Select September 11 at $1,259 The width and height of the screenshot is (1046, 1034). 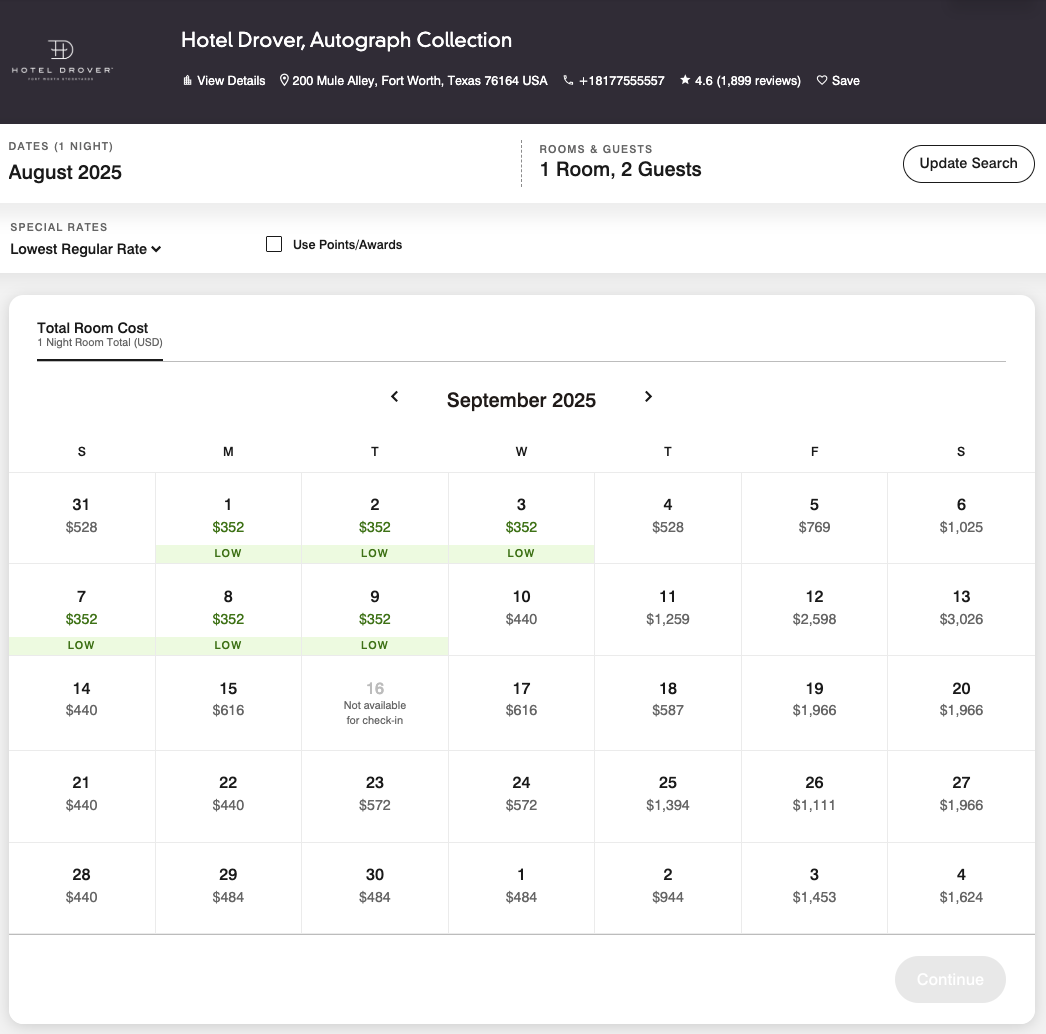click(668, 610)
